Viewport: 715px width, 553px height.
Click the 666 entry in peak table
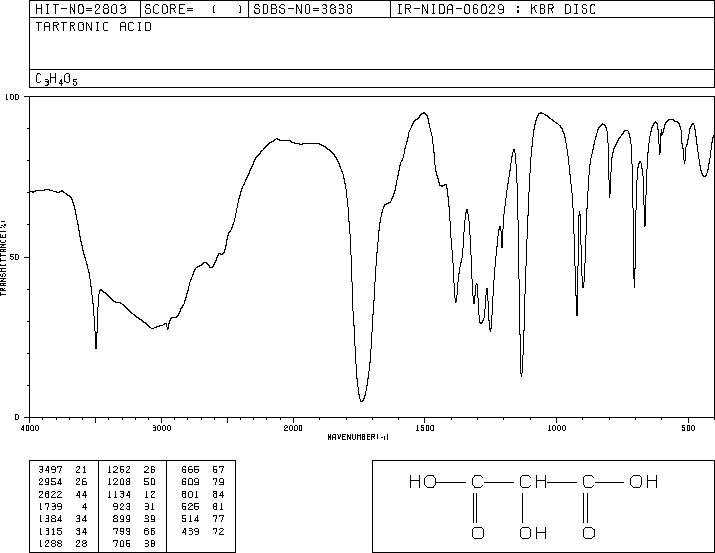(190, 470)
